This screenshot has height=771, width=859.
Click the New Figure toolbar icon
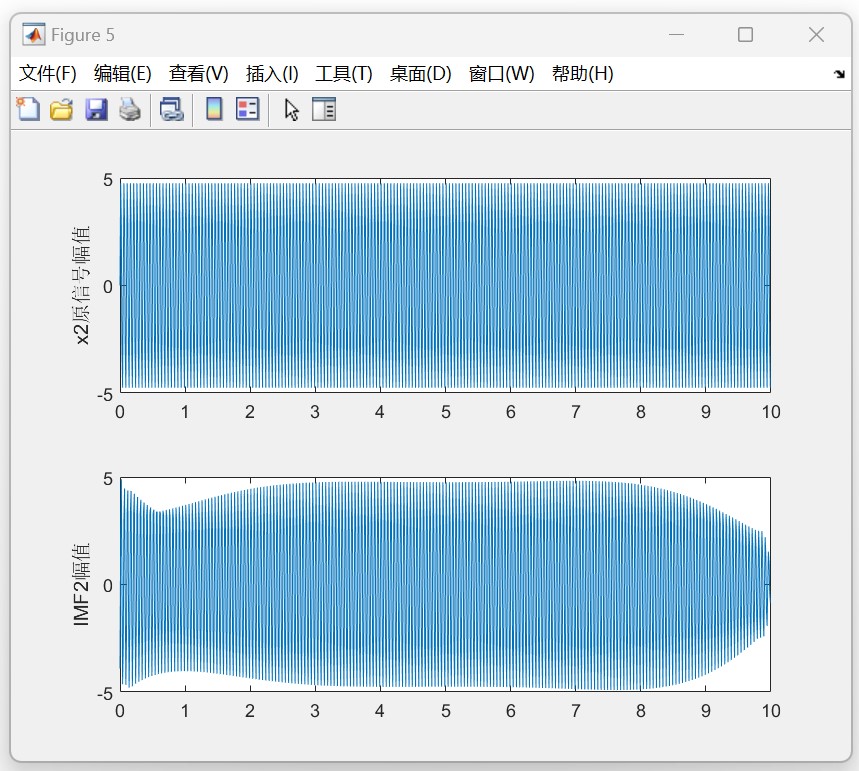(28, 109)
